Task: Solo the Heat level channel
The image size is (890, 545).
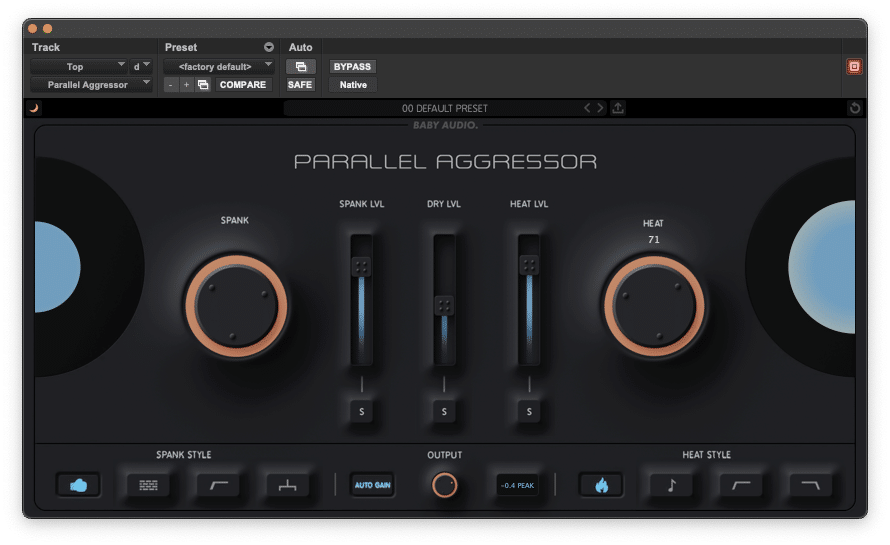Action: pyautogui.click(x=529, y=412)
